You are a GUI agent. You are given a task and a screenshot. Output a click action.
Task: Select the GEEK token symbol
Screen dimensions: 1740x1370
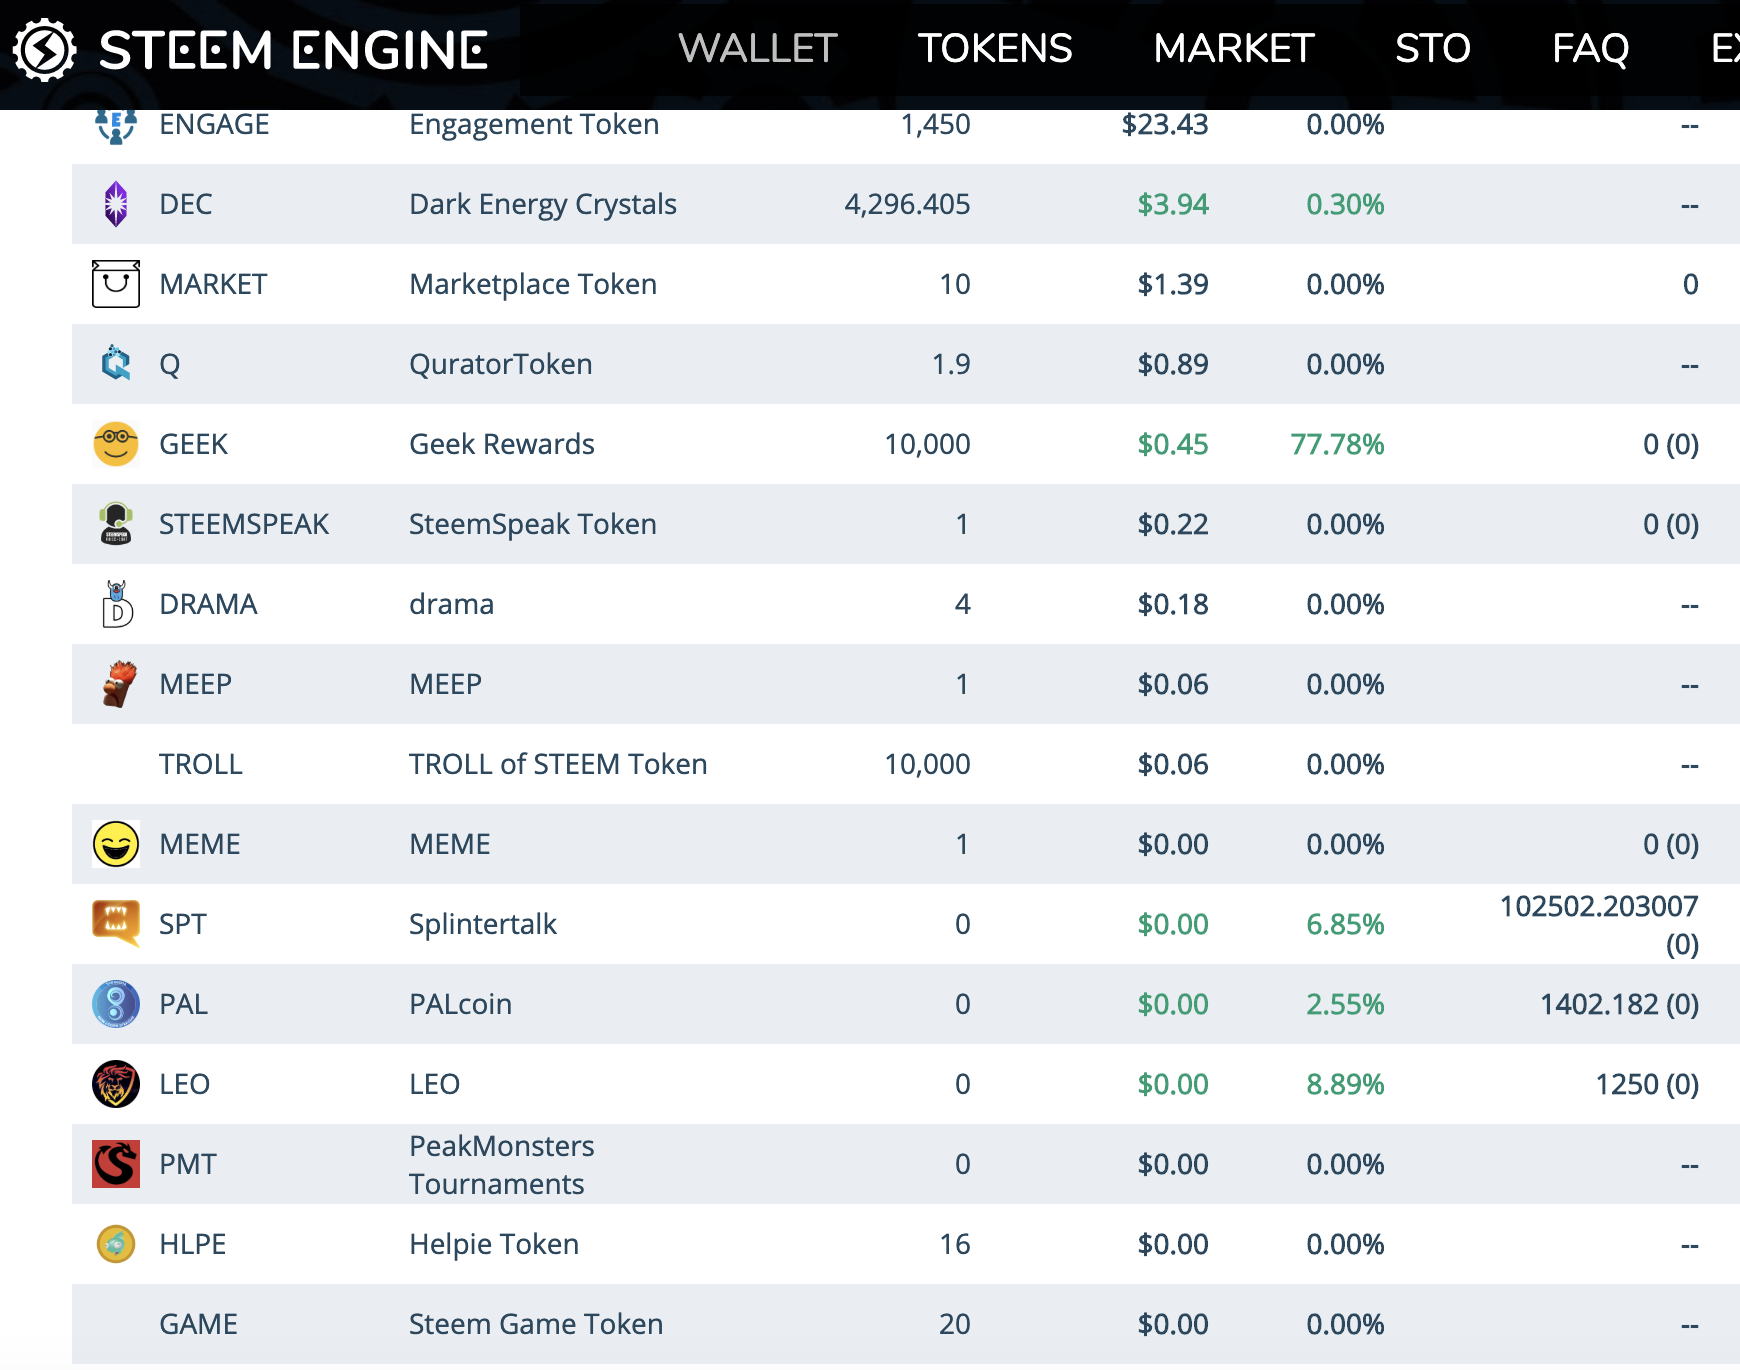[194, 444]
